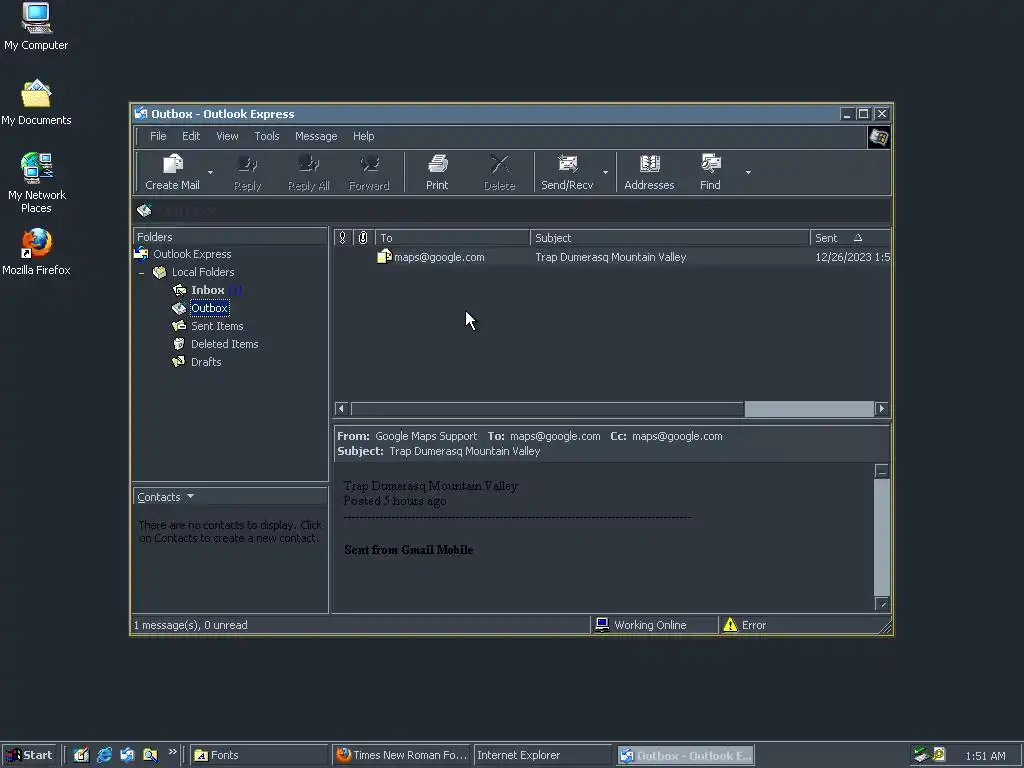Image resolution: width=1024 pixels, height=768 pixels.
Task: Click Cc address maps@google.com in preview header
Action: click(x=677, y=436)
